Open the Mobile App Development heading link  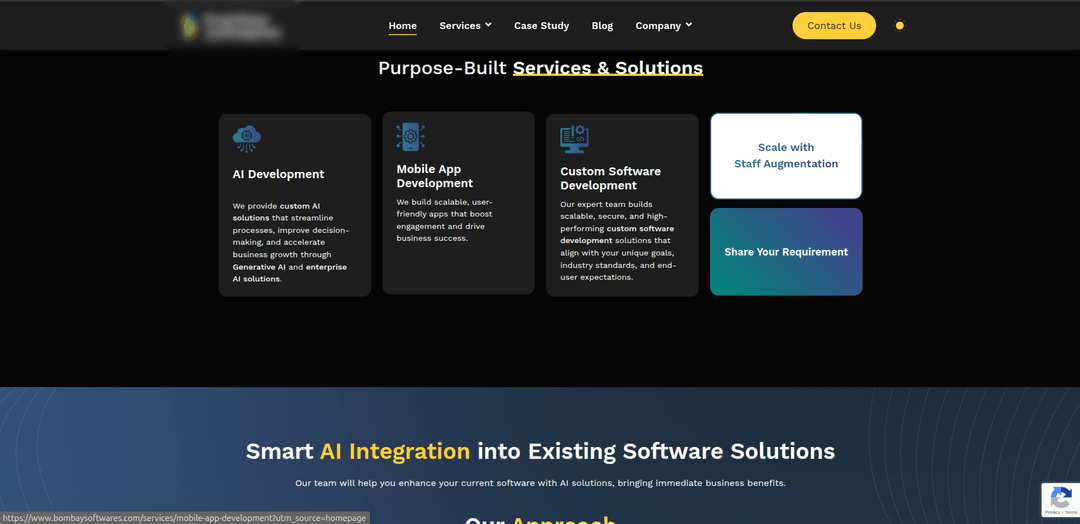pyautogui.click(x=435, y=176)
